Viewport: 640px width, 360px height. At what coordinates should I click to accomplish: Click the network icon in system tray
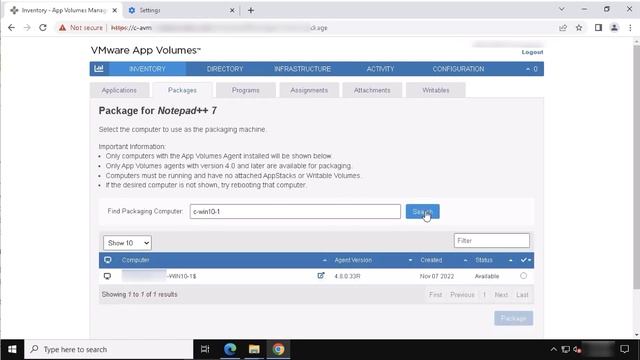(x=565, y=349)
